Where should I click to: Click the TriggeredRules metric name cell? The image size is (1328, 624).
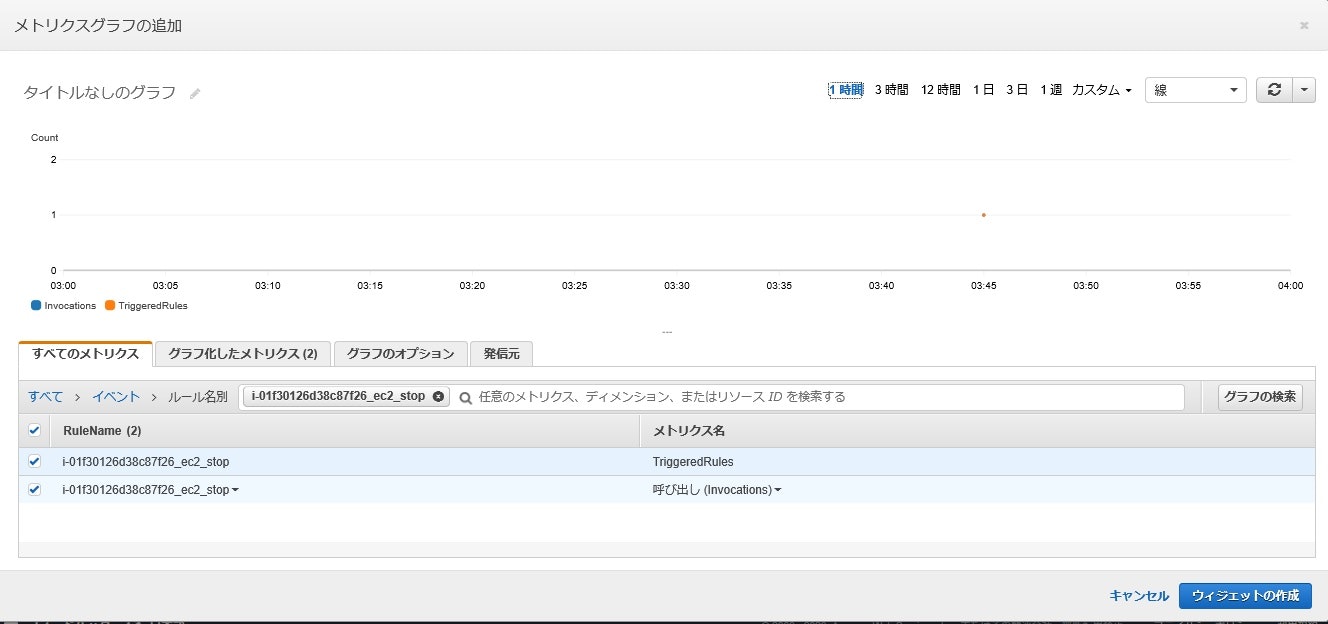pos(693,462)
